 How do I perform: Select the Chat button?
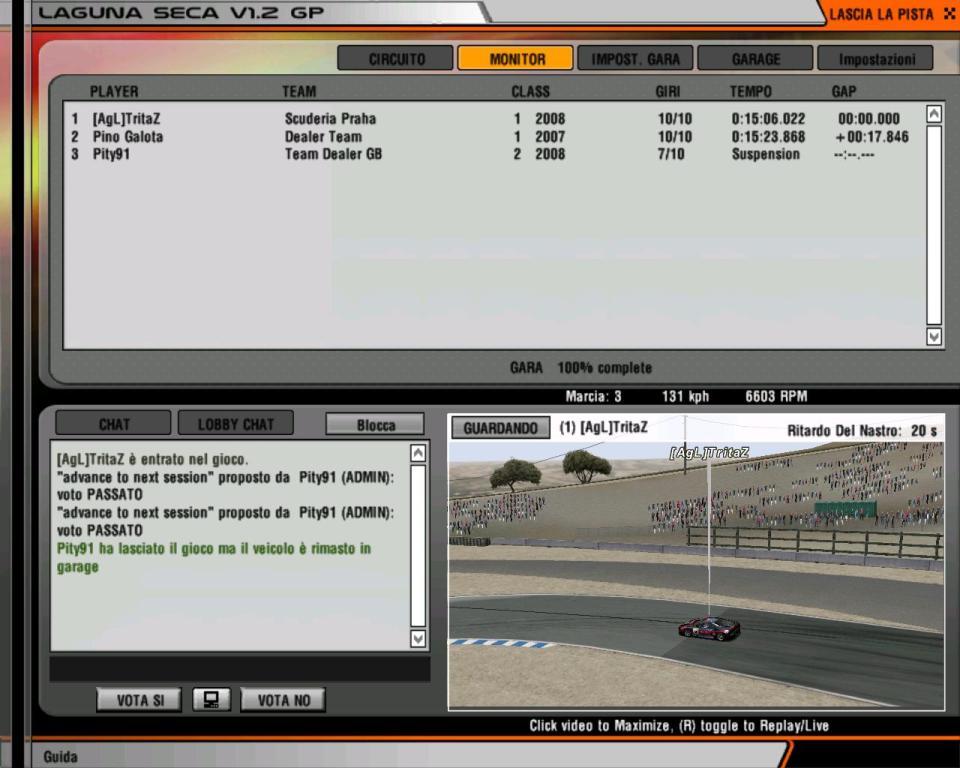pyautogui.click(x=114, y=424)
